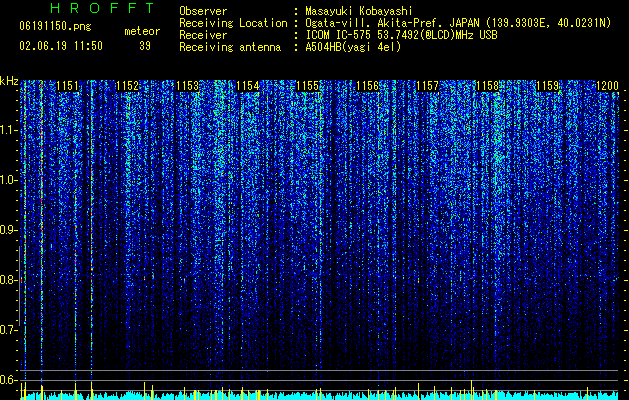Click the 1152 time marker

[x=128, y=86]
